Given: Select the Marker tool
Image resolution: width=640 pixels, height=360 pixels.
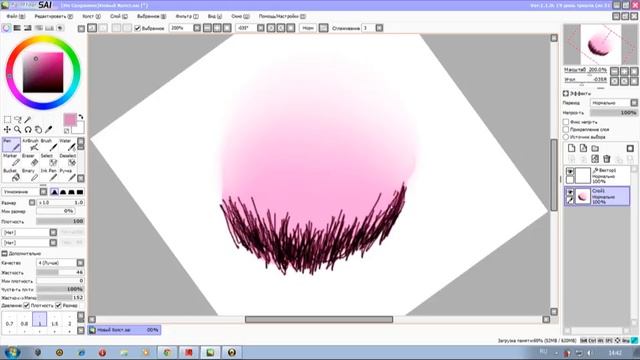Looking at the screenshot, I should [11, 160].
